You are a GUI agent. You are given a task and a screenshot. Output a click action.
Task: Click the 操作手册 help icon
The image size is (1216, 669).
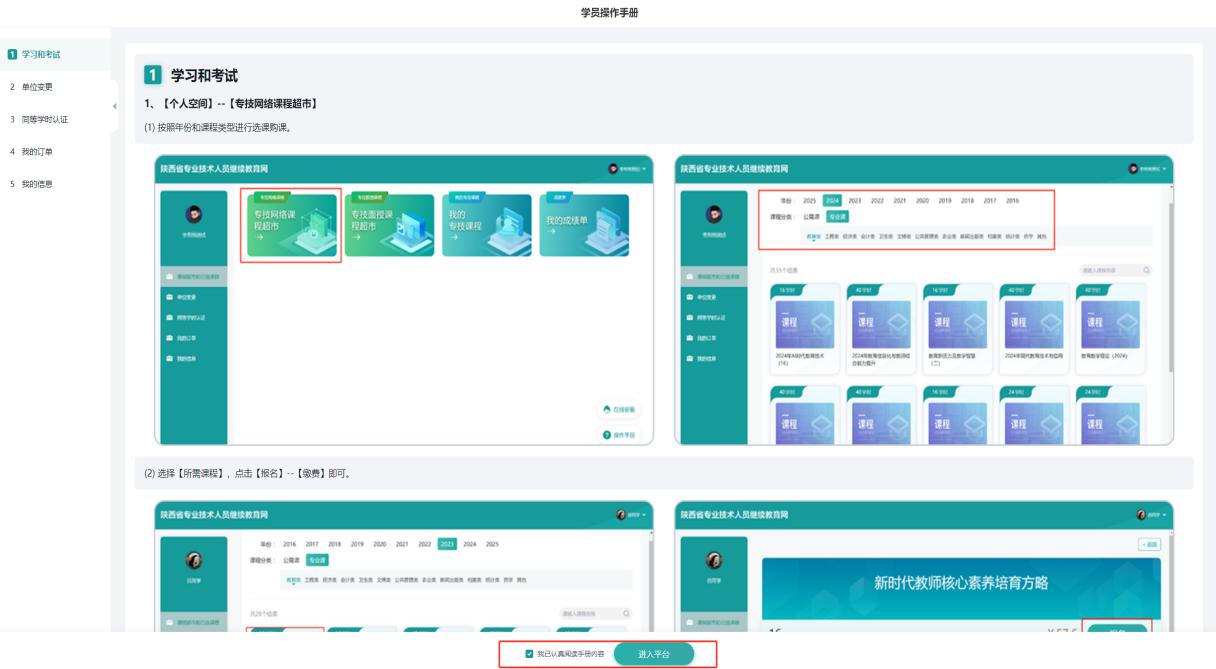(x=606, y=435)
